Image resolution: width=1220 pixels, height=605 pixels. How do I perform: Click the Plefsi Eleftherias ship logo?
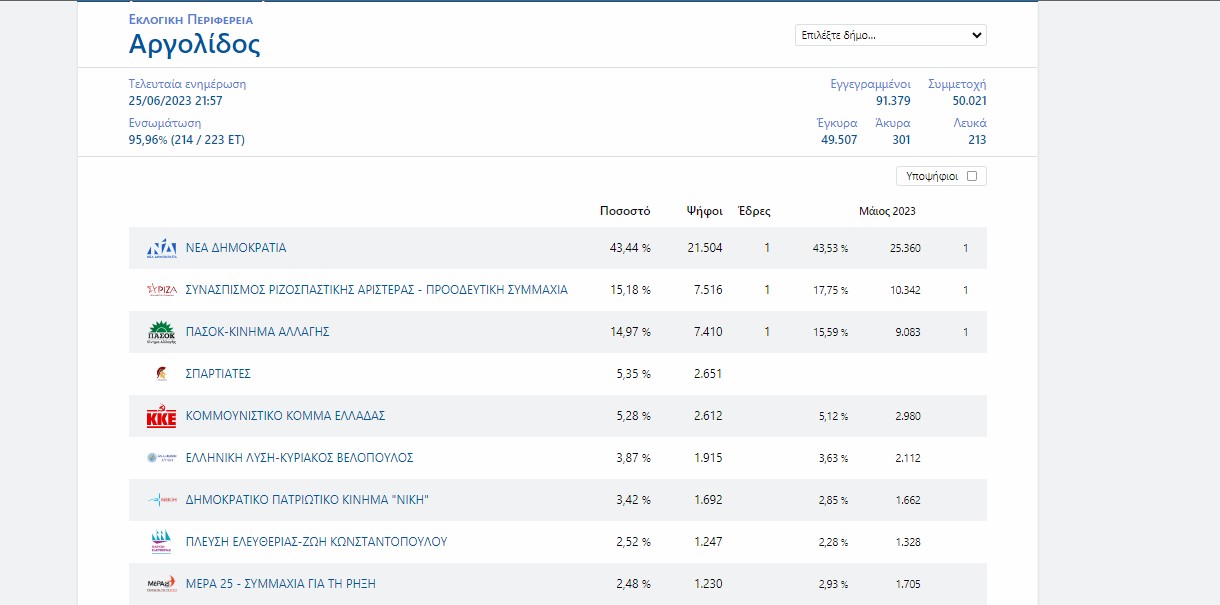point(161,542)
